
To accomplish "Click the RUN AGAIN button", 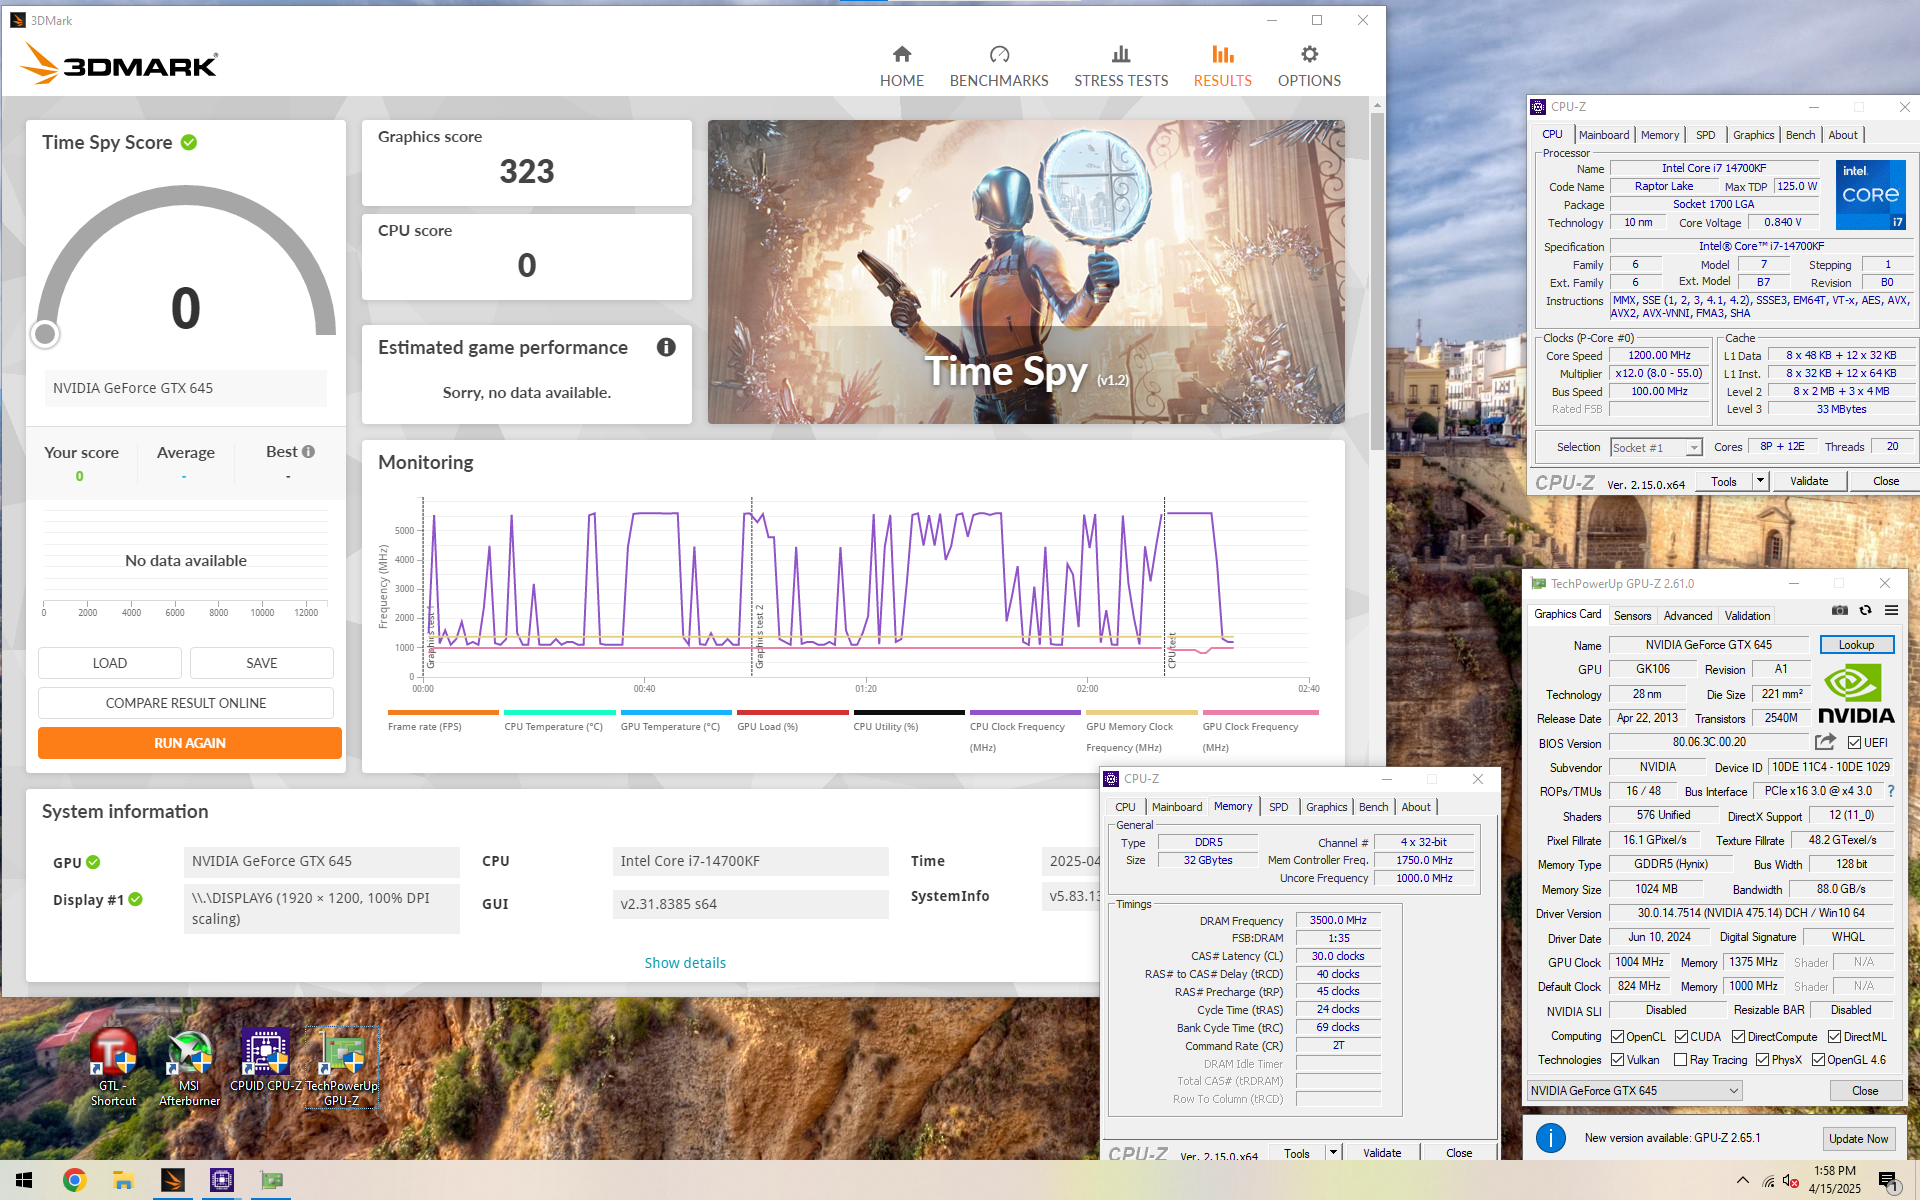I will (x=190, y=743).
